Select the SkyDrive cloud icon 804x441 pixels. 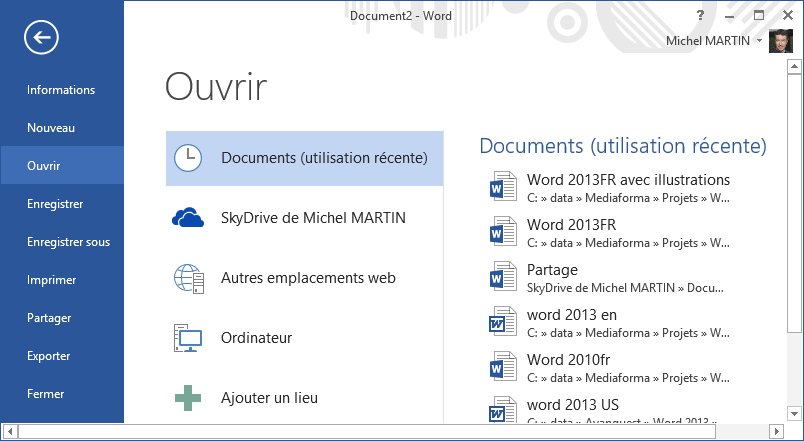187,218
